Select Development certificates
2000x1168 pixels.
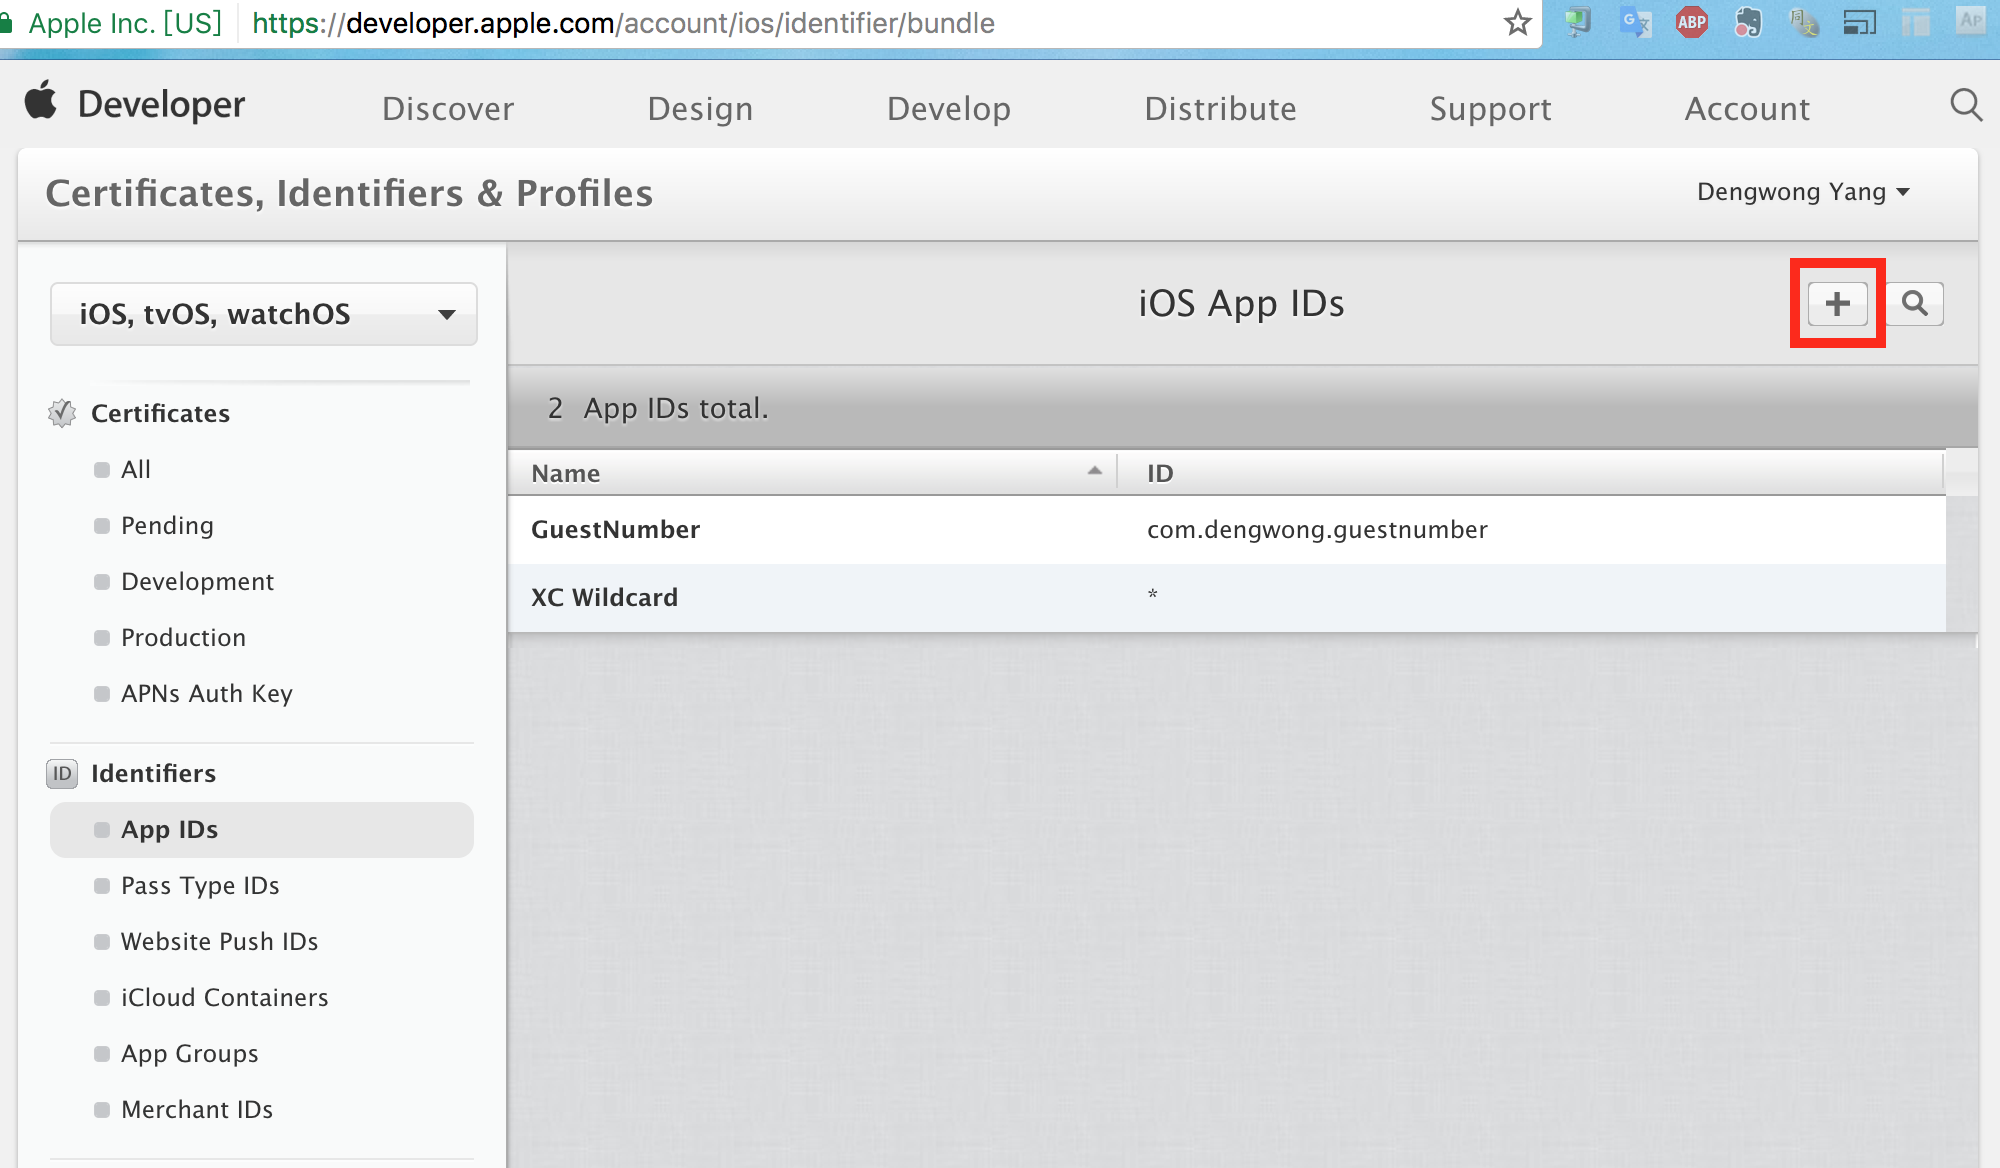point(197,581)
